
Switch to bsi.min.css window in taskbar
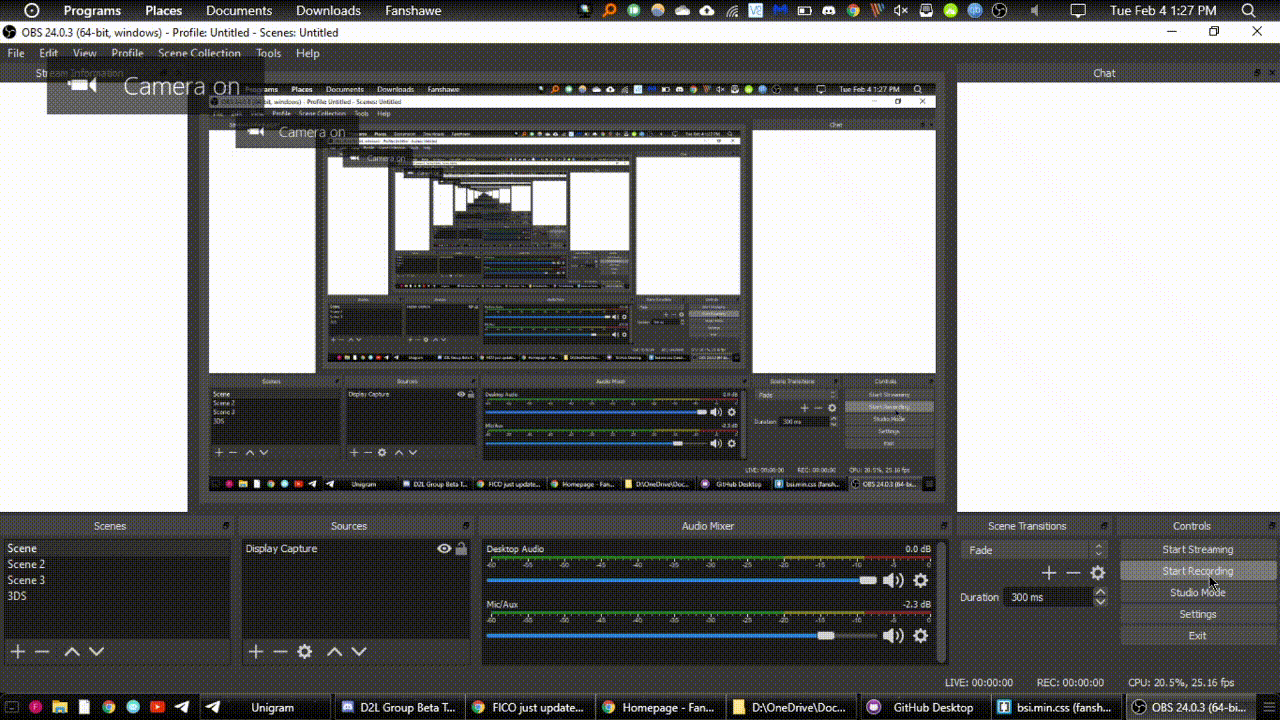(1055, 707)
